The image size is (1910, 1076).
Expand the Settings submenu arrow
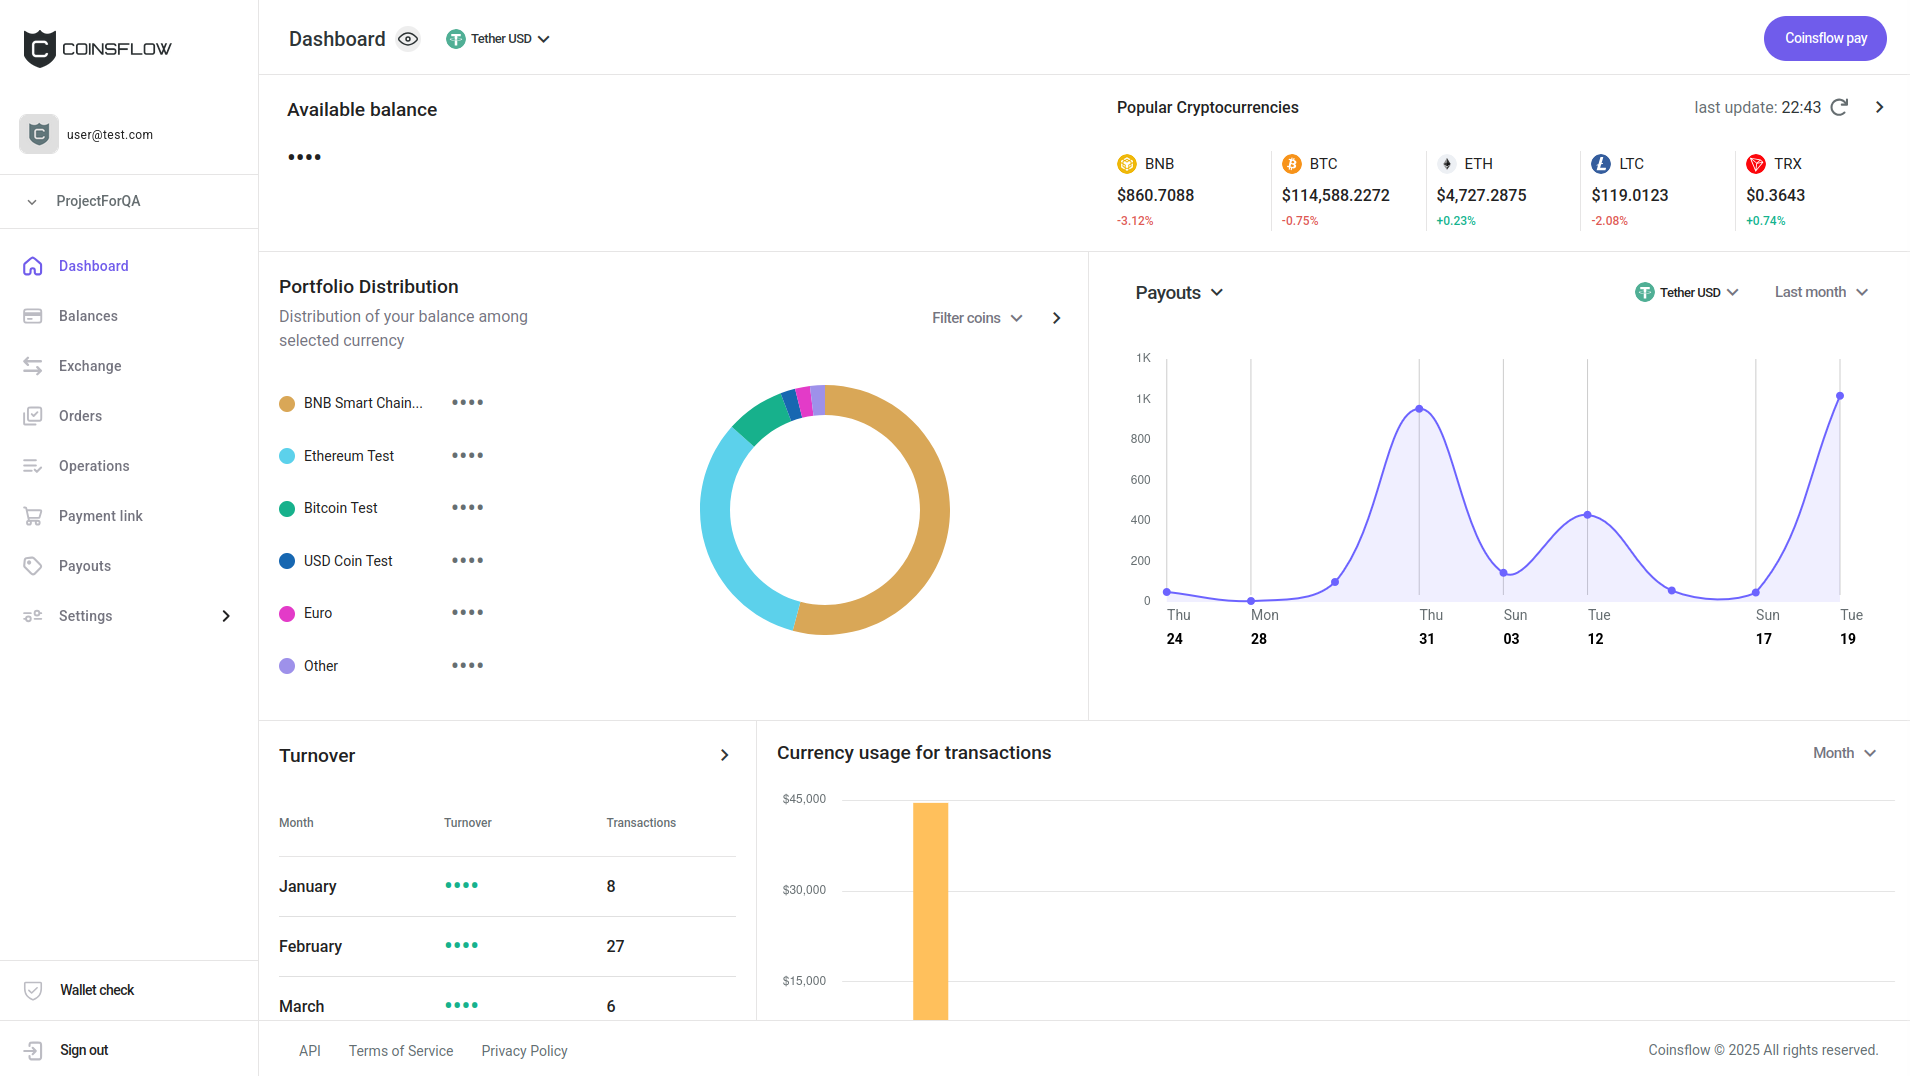coord(226,616)
